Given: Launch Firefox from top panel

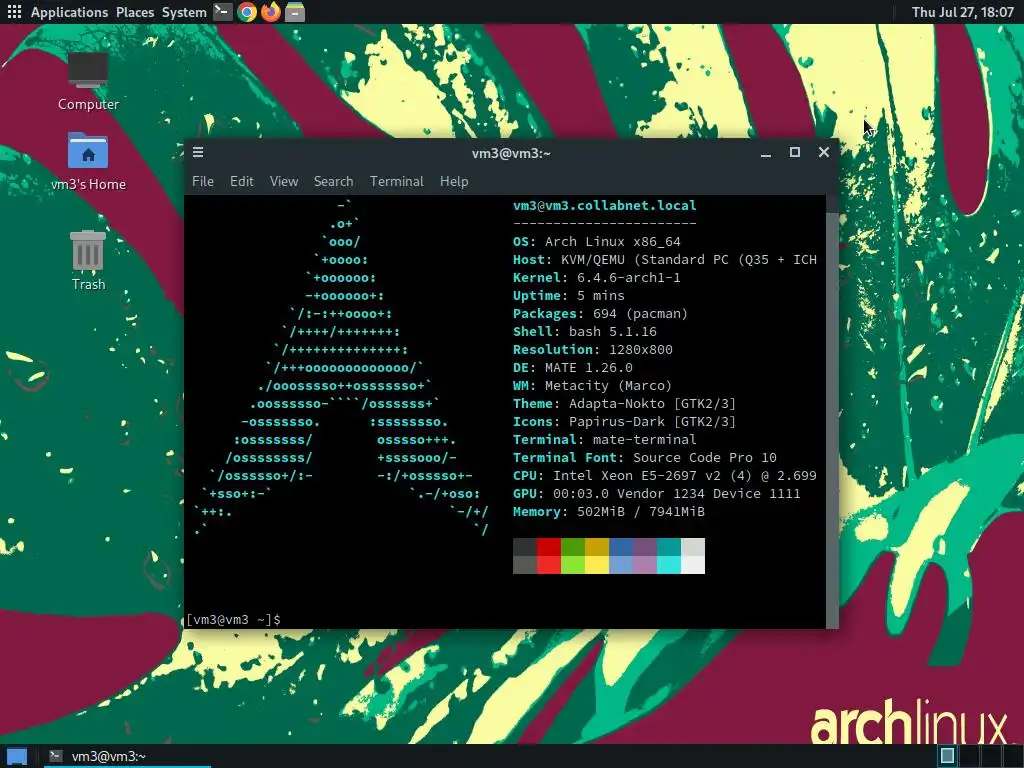Looking at the screenshot, I should click(x=270, y=12).
